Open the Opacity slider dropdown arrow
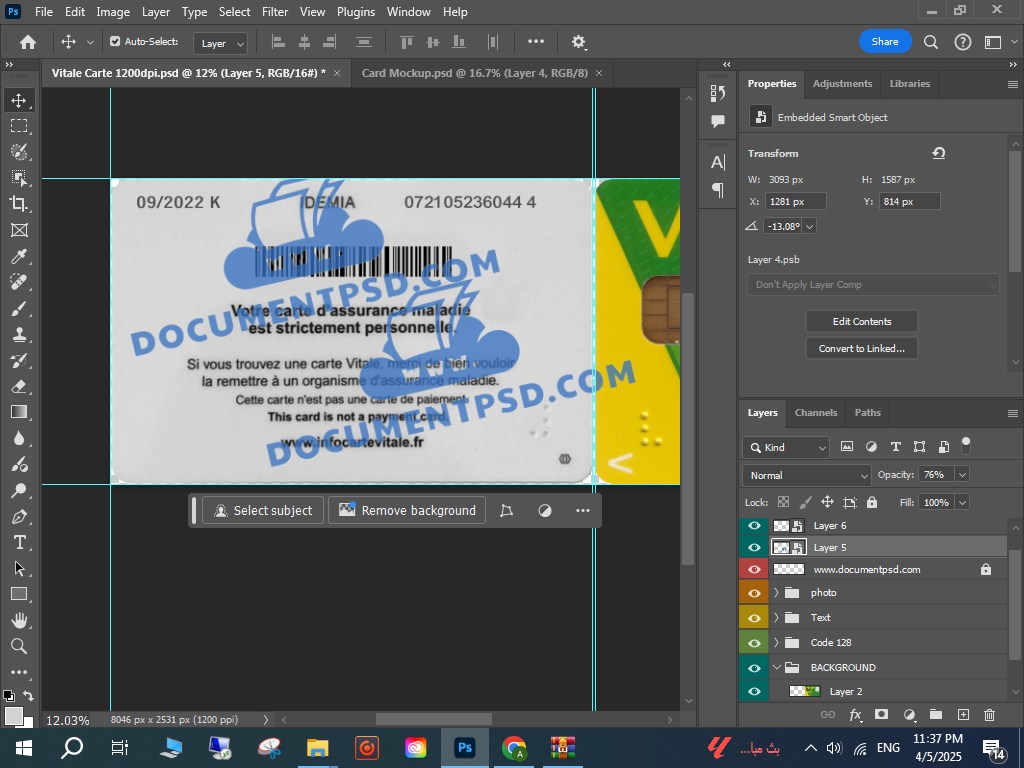Viewport: 1024px width, 768px height. pos(962,475)
